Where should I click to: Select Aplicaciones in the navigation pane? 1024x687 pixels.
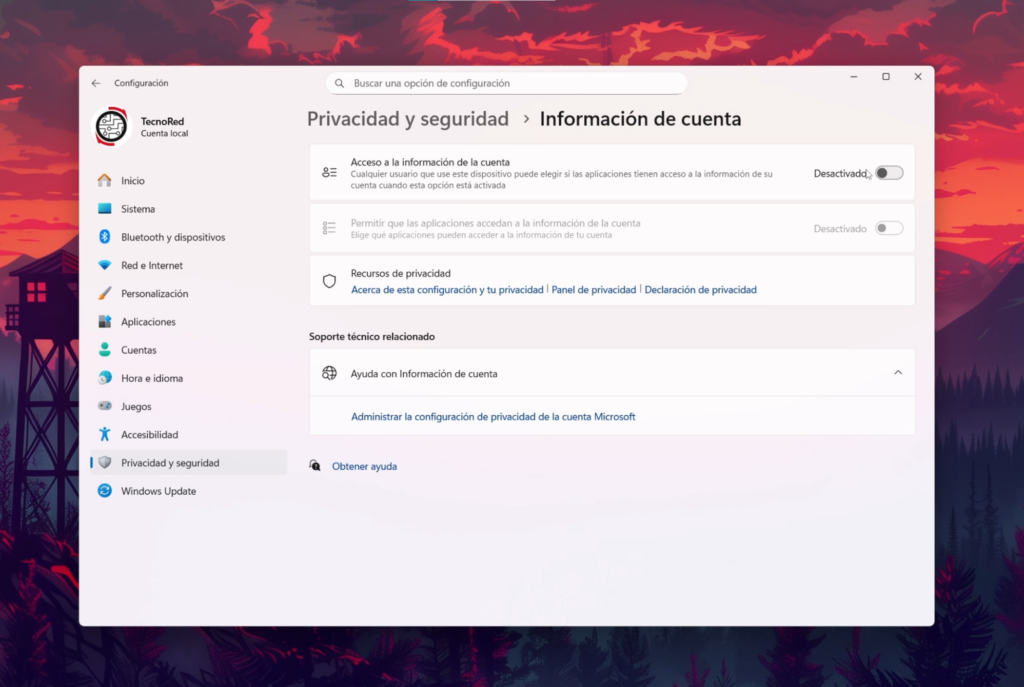point(151,321)
